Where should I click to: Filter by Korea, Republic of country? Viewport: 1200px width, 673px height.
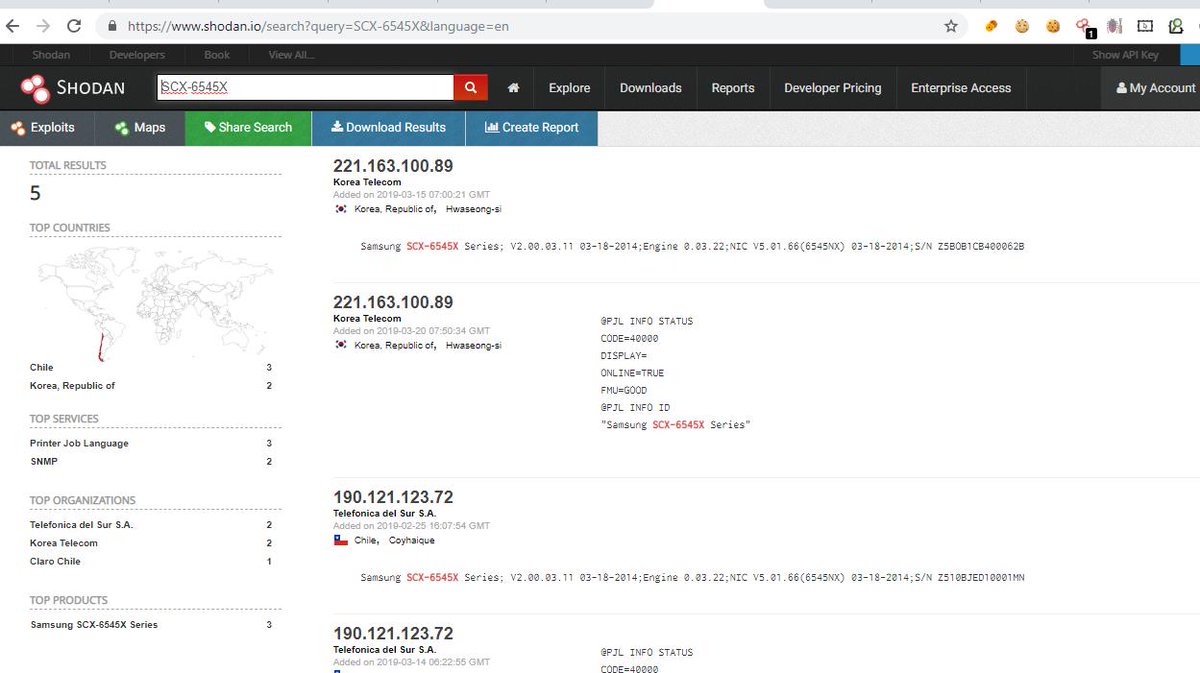(x=72, y=386)
